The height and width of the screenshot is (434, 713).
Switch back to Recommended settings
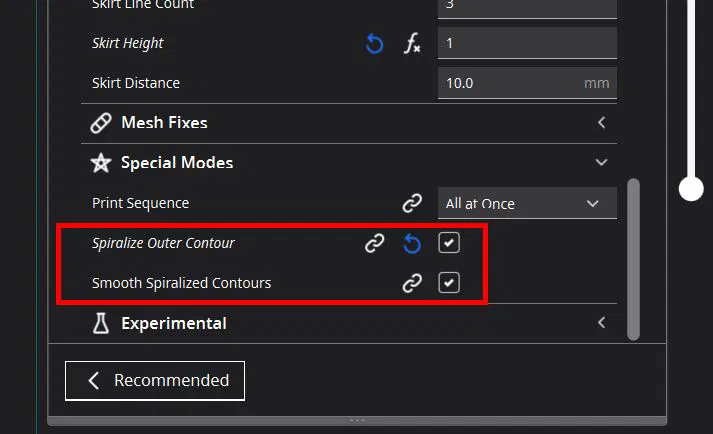click(x=155, y=380)
